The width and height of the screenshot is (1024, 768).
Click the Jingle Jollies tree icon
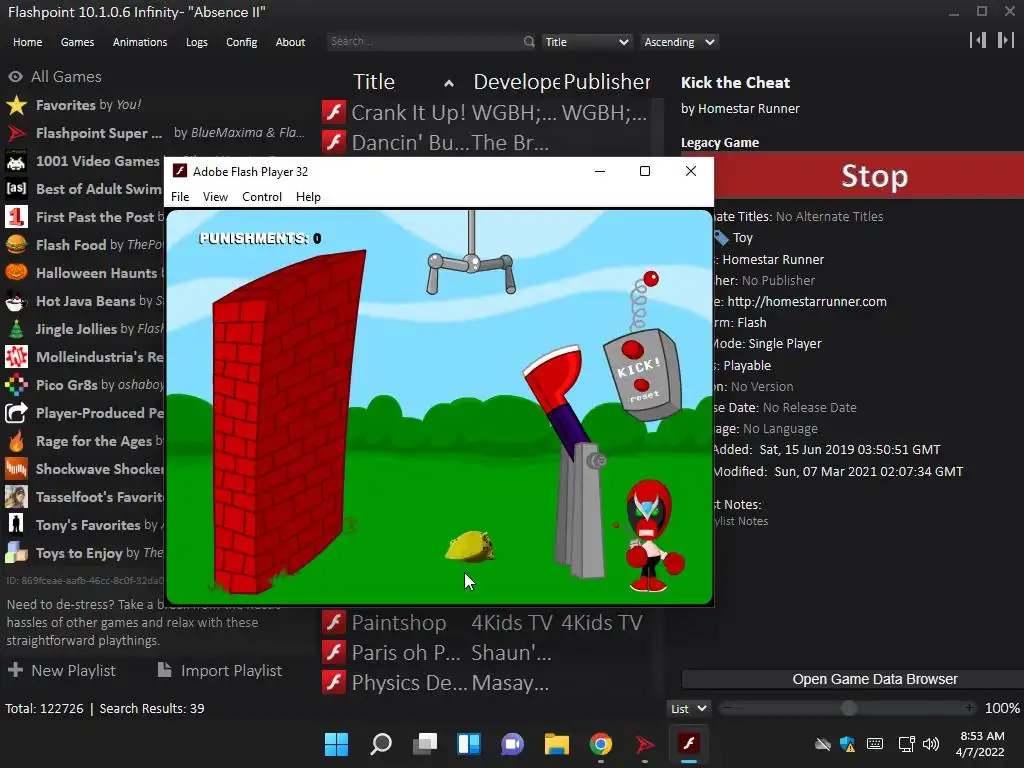tap(16, 329)
